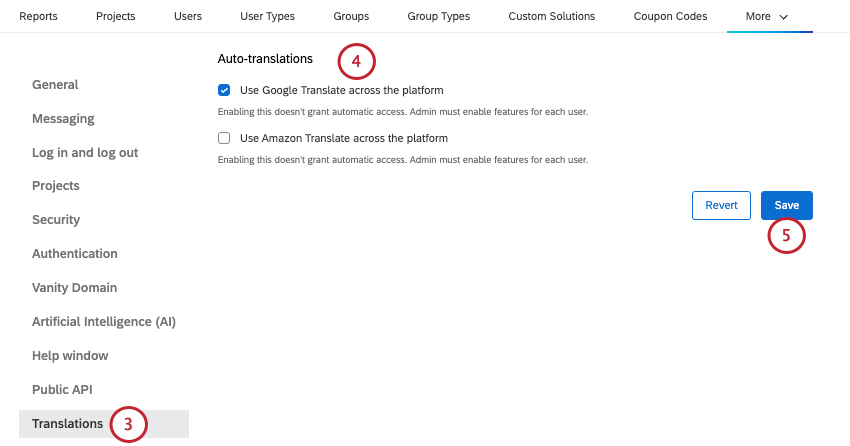The image size is (850, 446).
Task: Open the Group Types tab
Action: coord(438,17)
